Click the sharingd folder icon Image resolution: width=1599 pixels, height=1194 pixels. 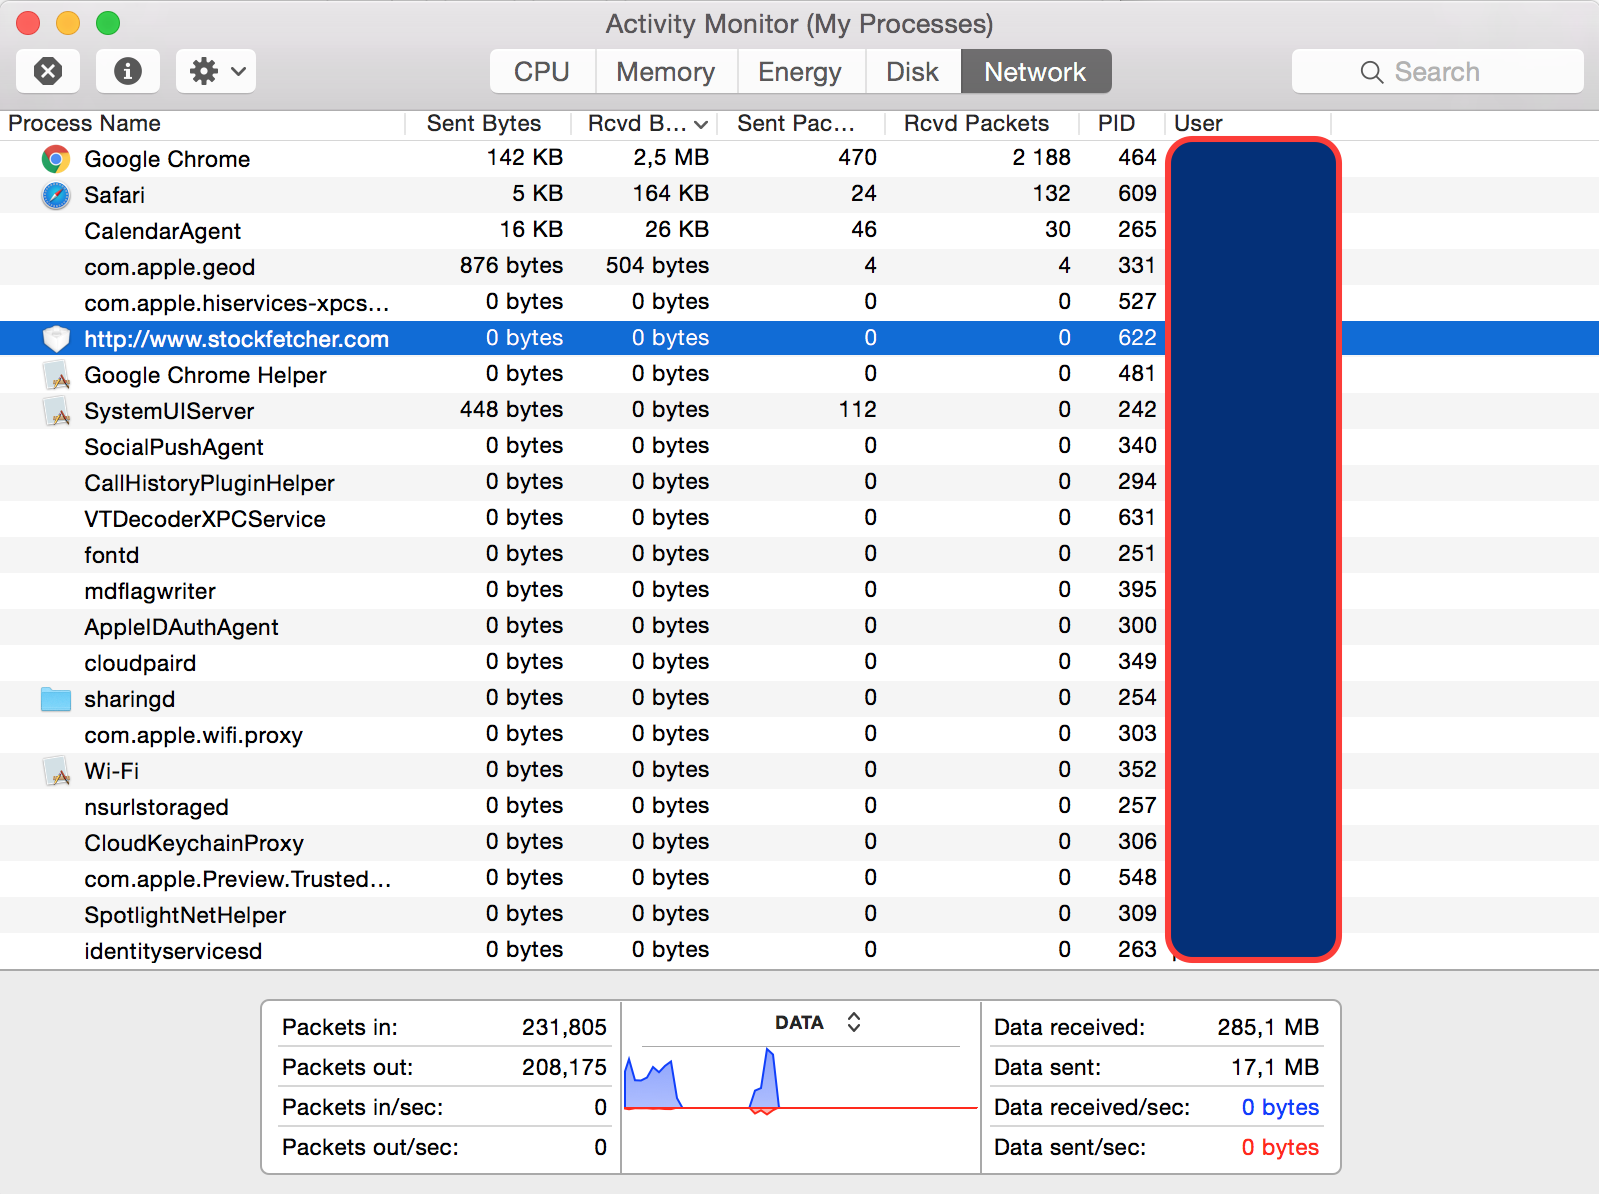click(56, 699)
